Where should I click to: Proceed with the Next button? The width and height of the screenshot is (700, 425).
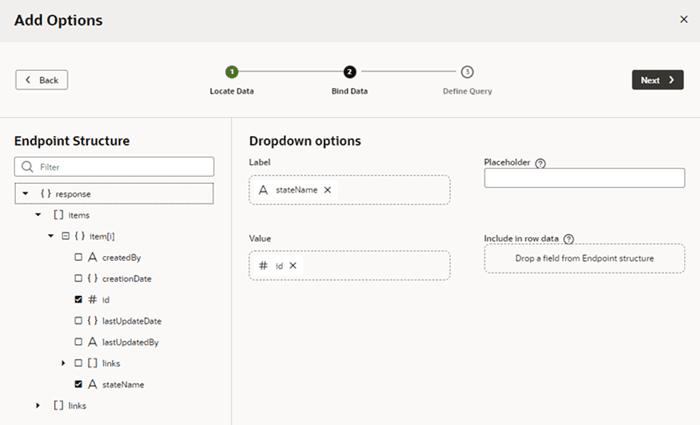click(x=657, y=80)
